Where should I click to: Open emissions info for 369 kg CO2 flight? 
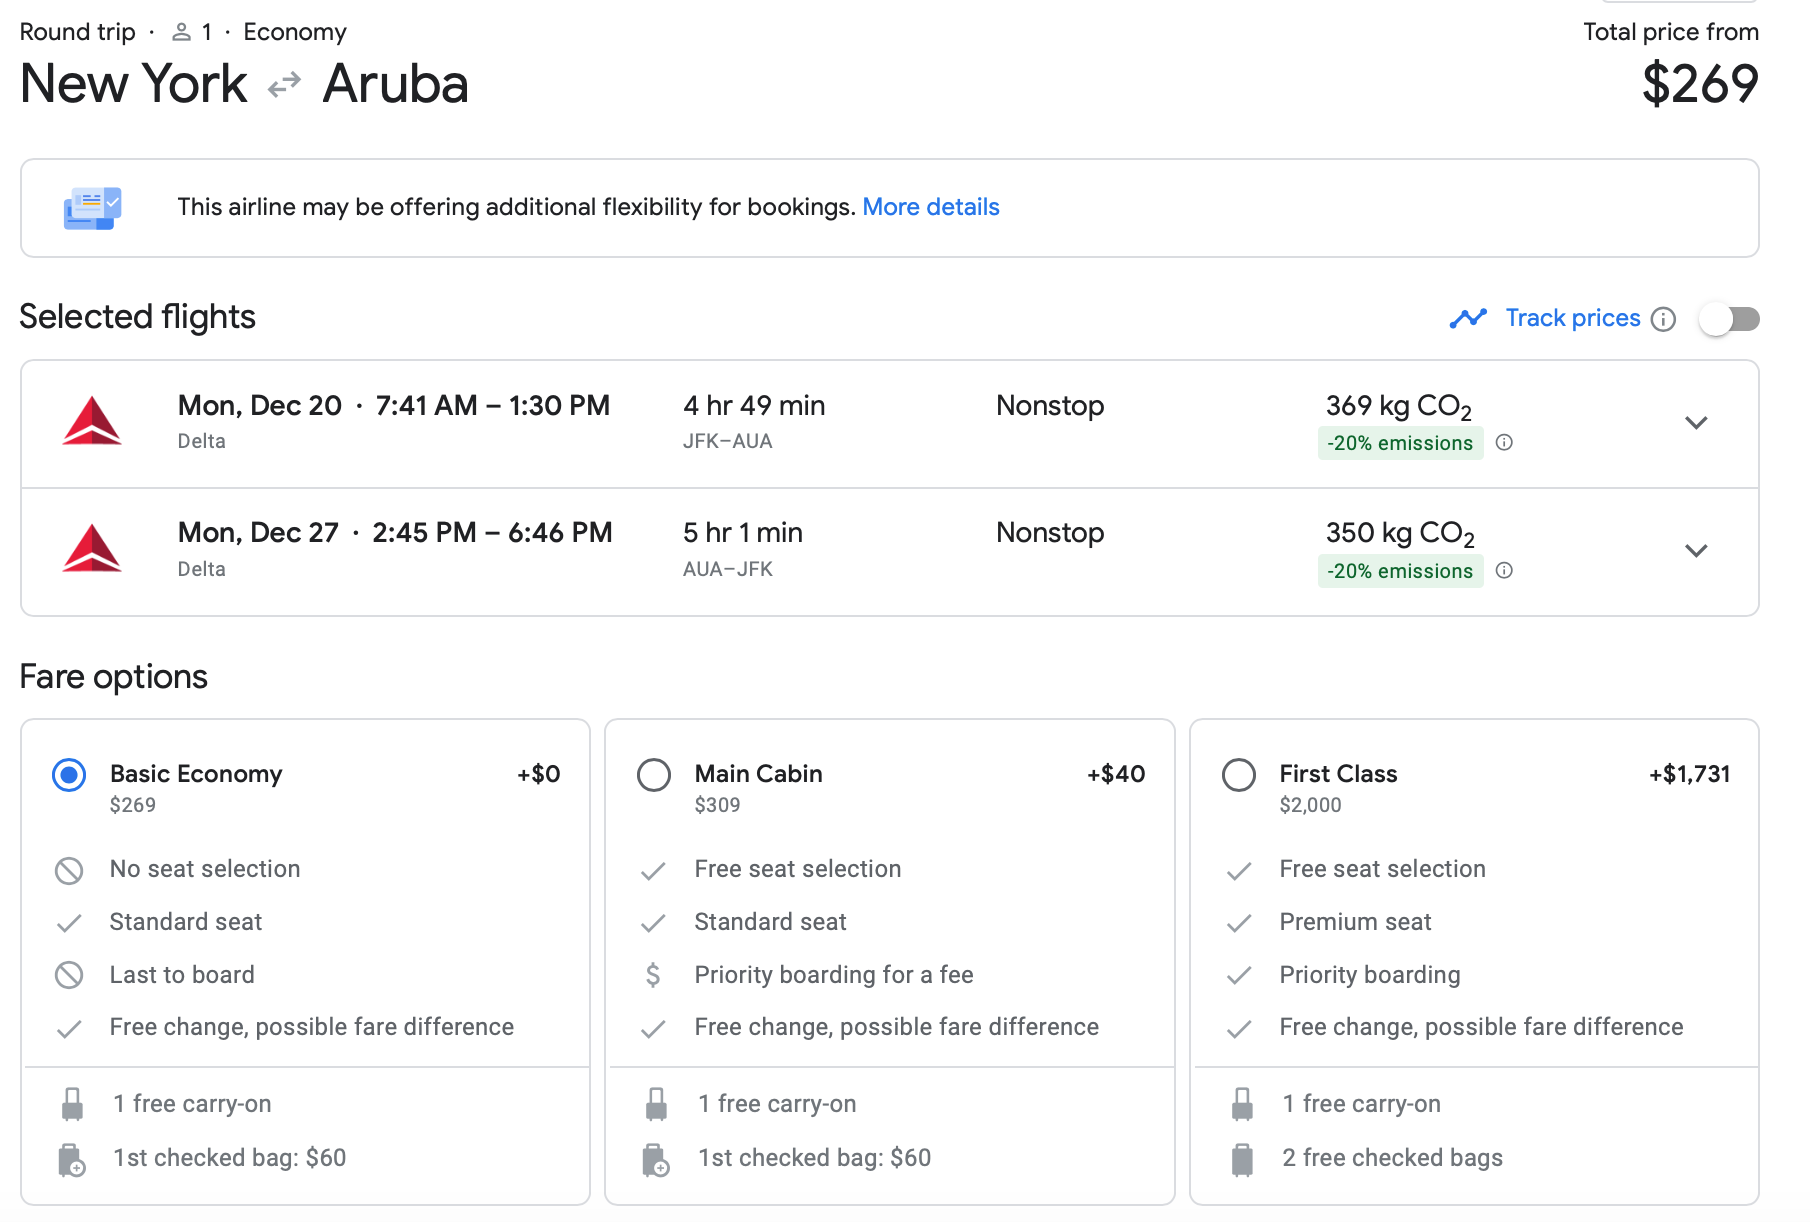[1504, 443]
